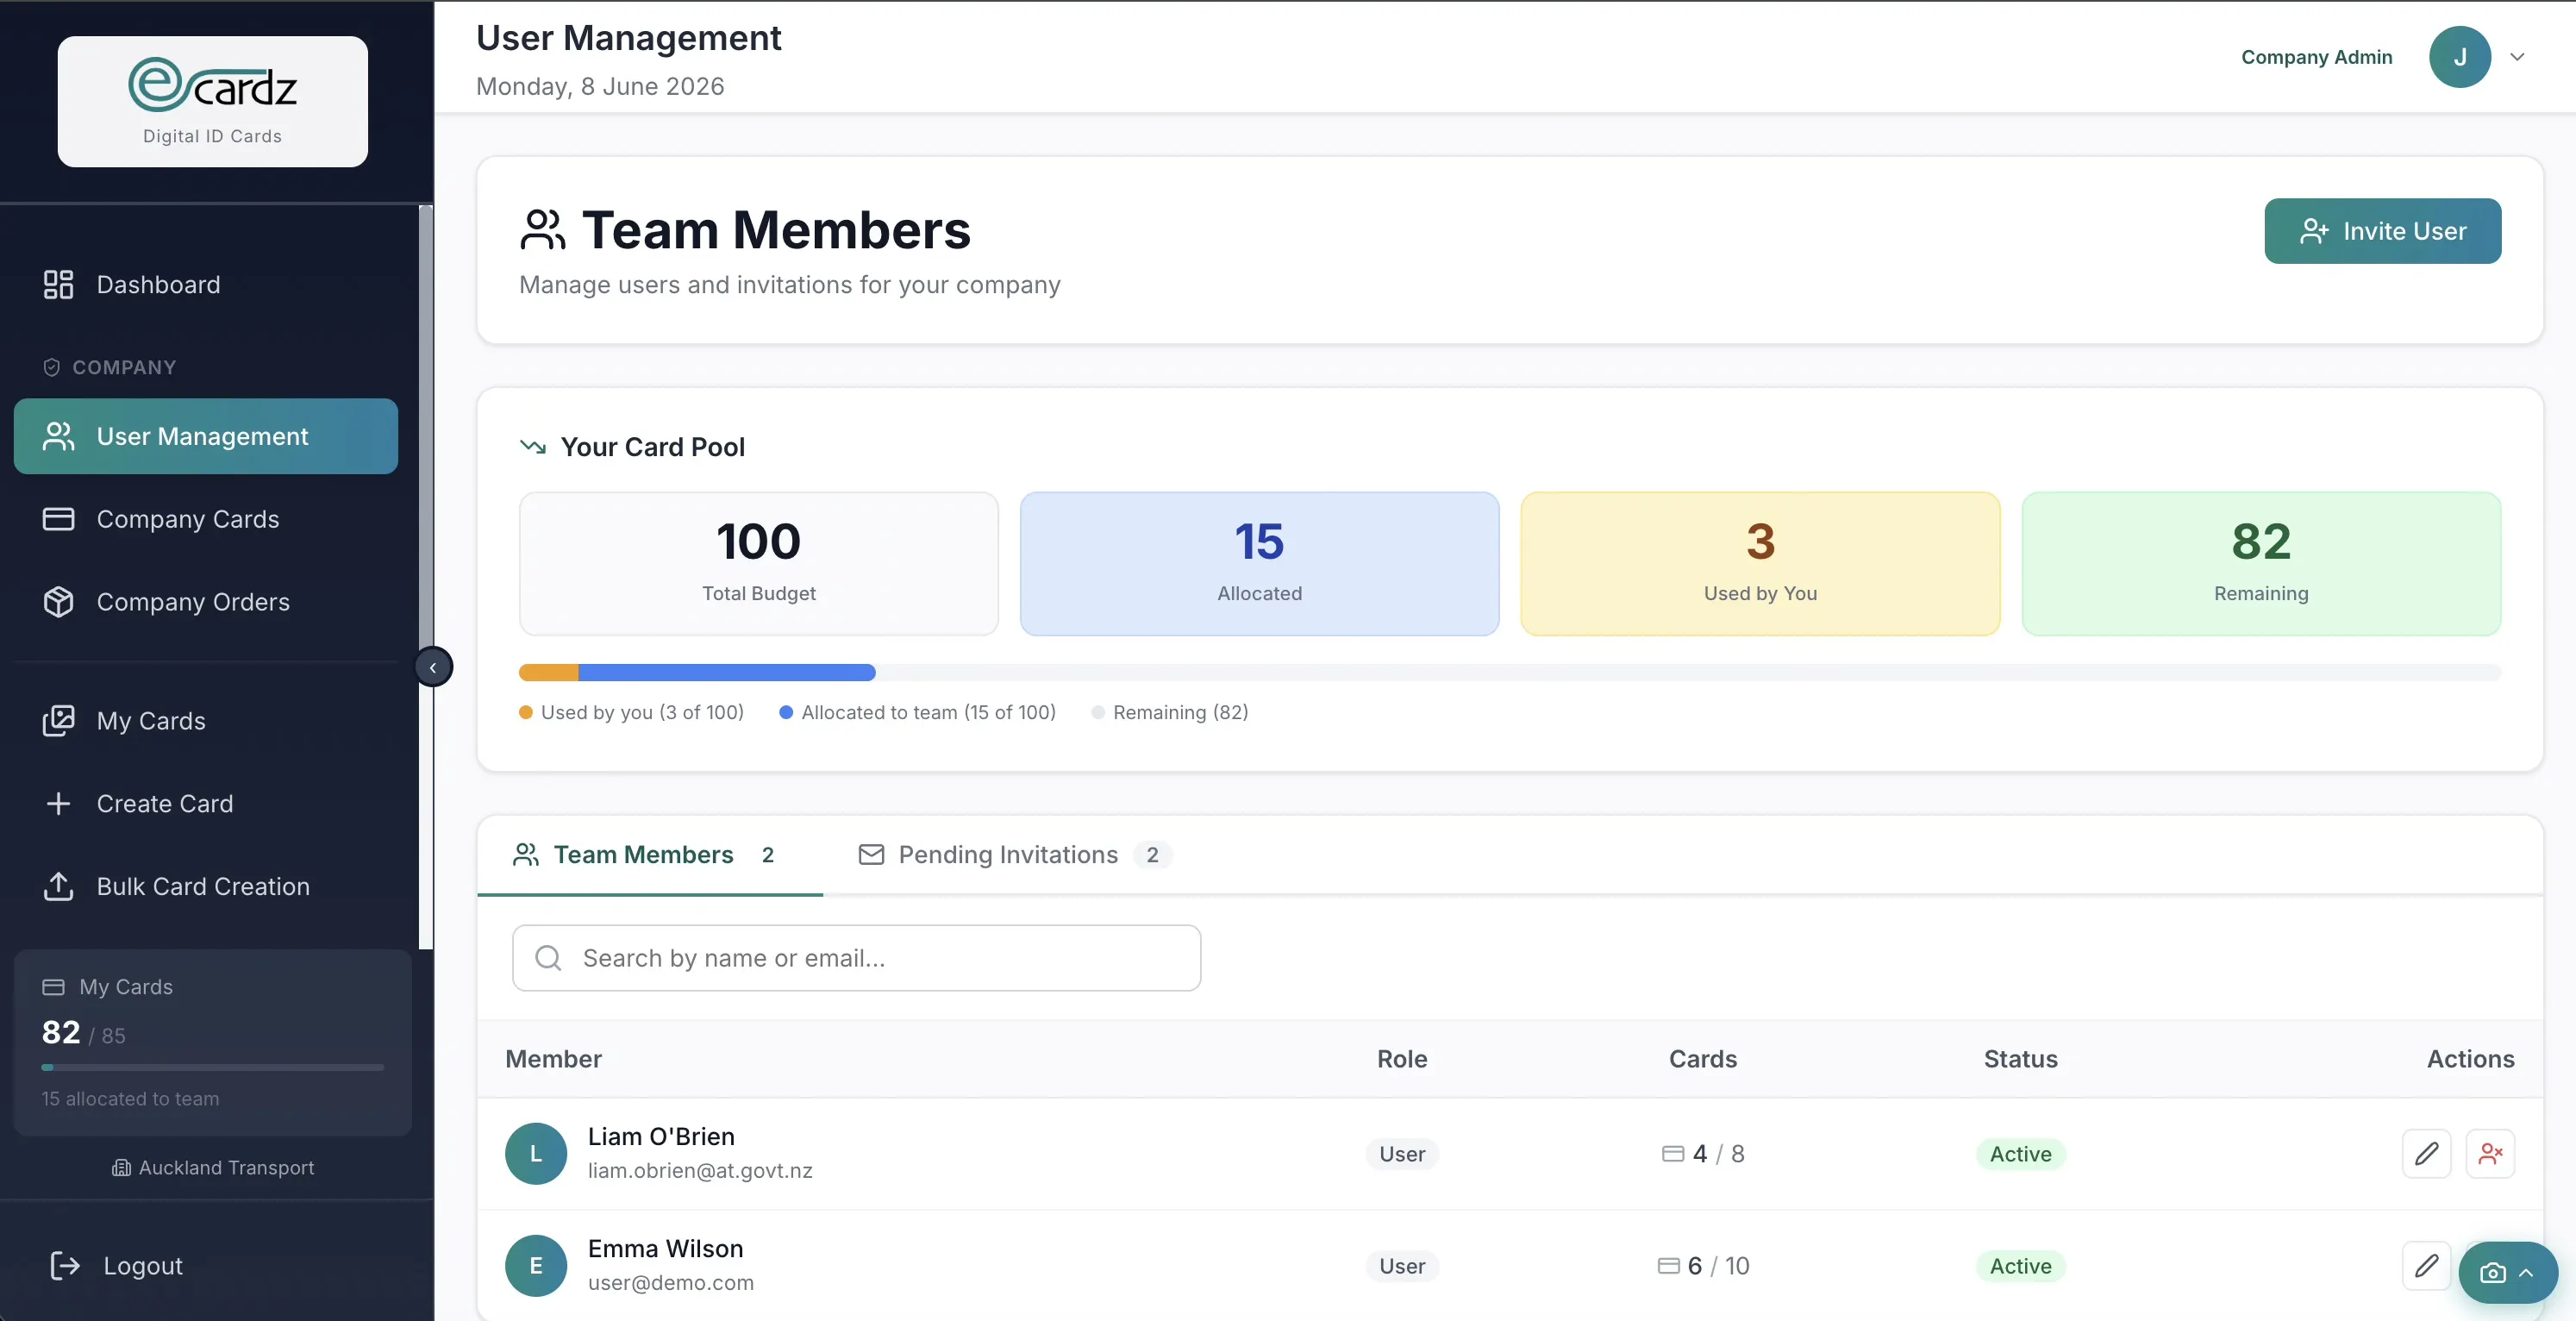The width and height of the screenshot is (2576, 1321).
Task: Edit Emma Wilson with pencil icon
Action: coord(2427,1266)
